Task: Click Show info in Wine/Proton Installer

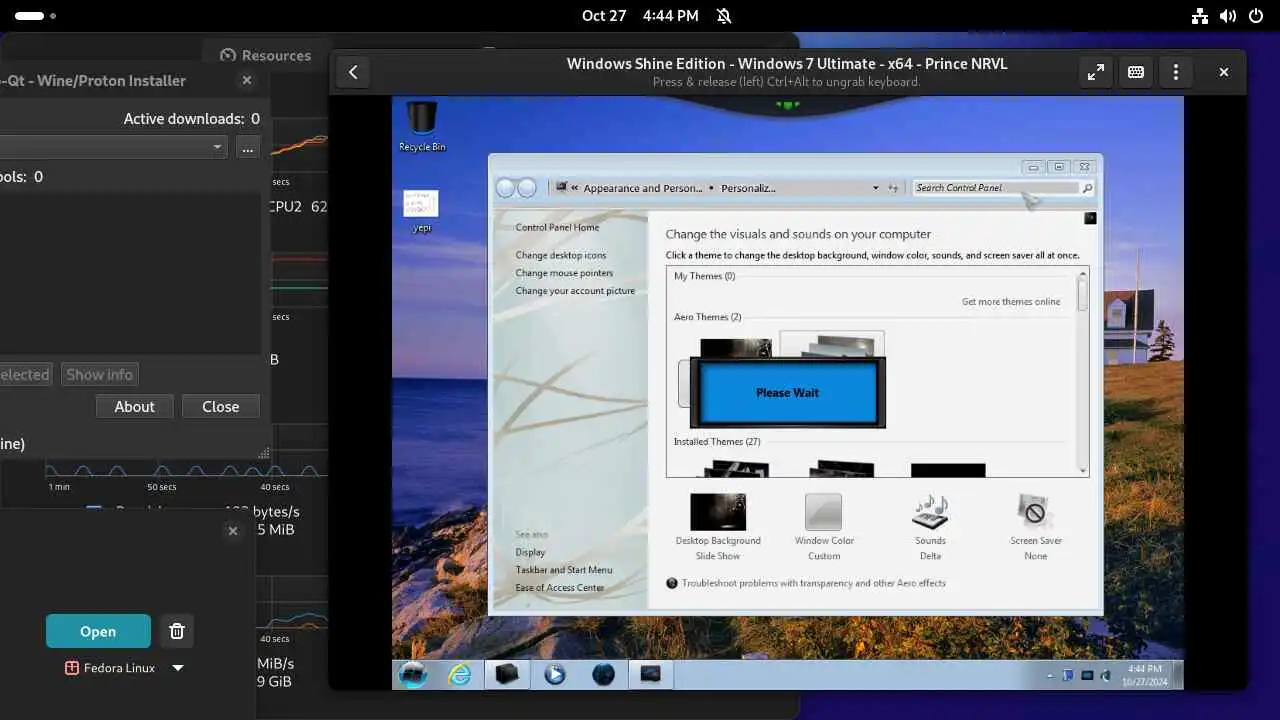Action: pos(99,375)
